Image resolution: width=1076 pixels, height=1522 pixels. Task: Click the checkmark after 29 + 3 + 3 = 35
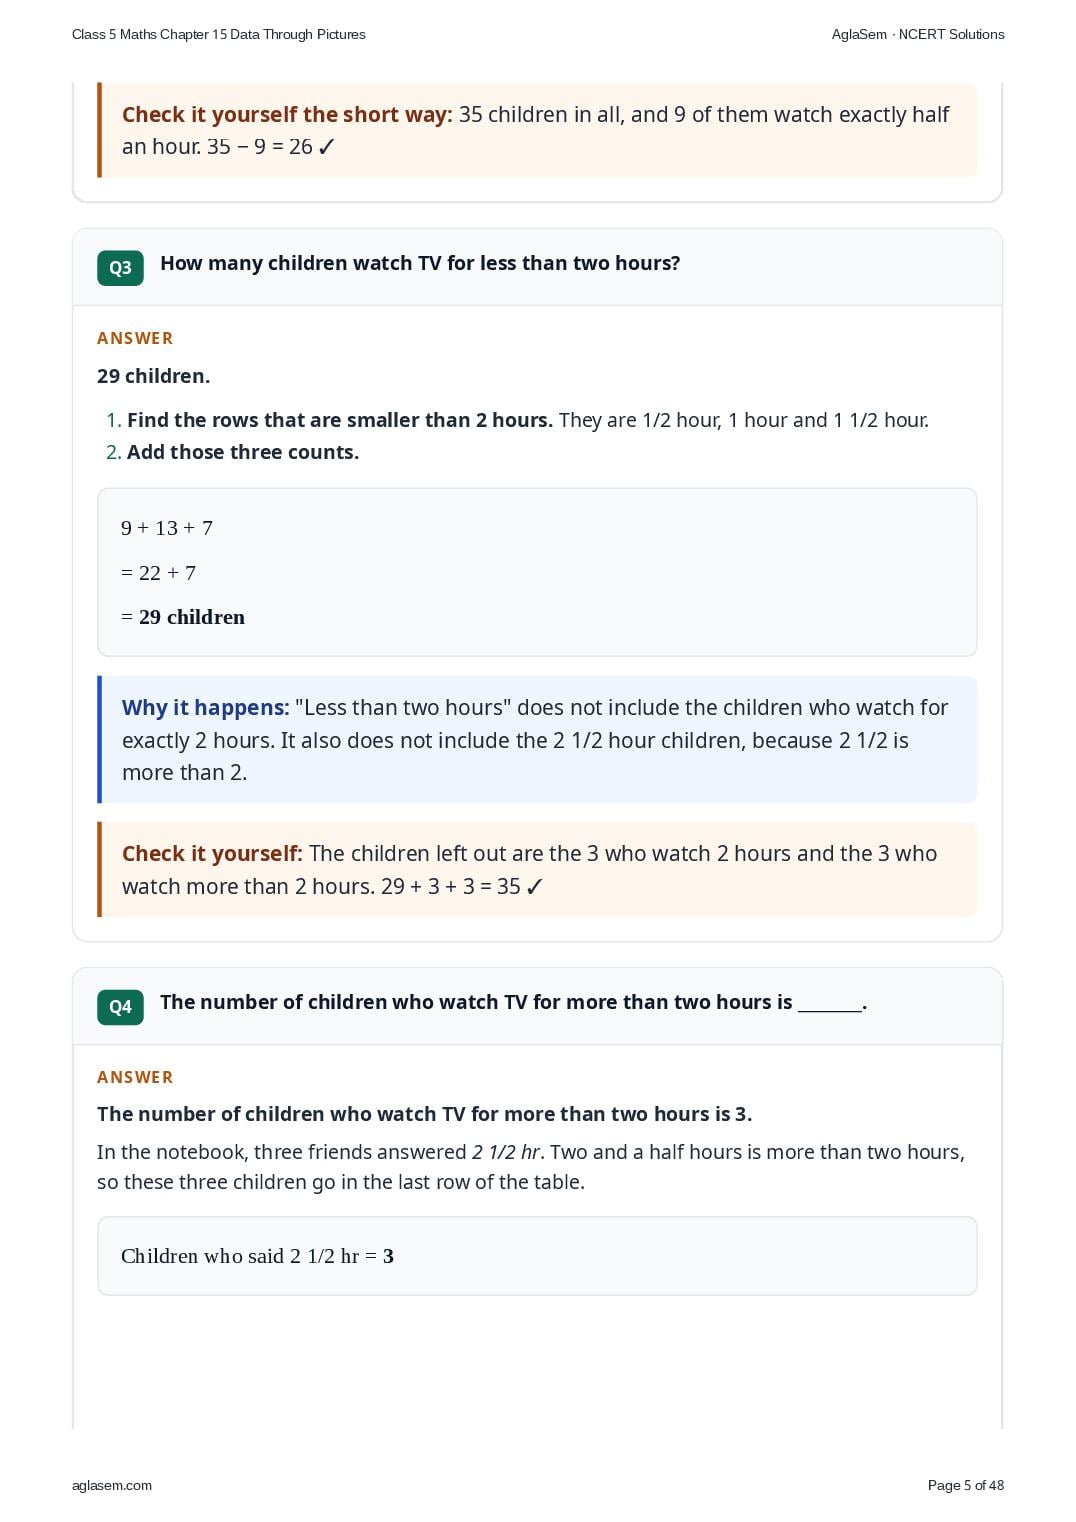(x=534, y=887)
